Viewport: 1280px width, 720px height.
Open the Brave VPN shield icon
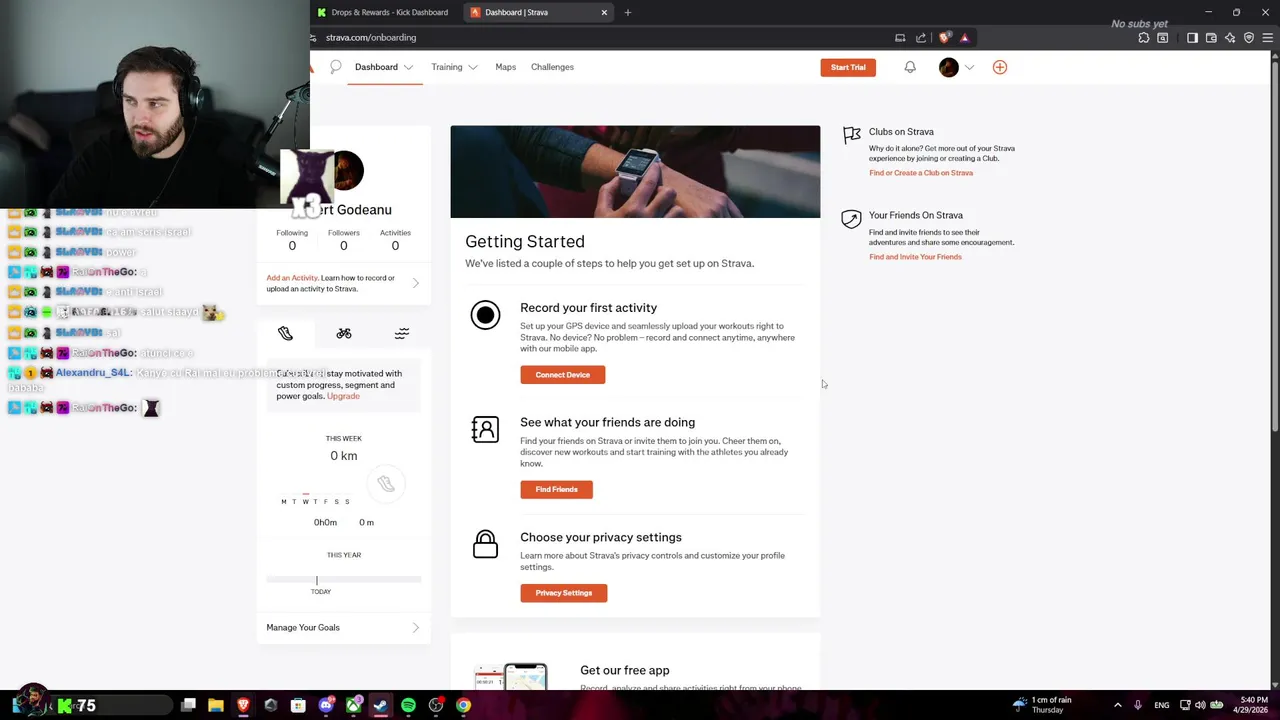pyautogui.click(x=1249, y=38)
